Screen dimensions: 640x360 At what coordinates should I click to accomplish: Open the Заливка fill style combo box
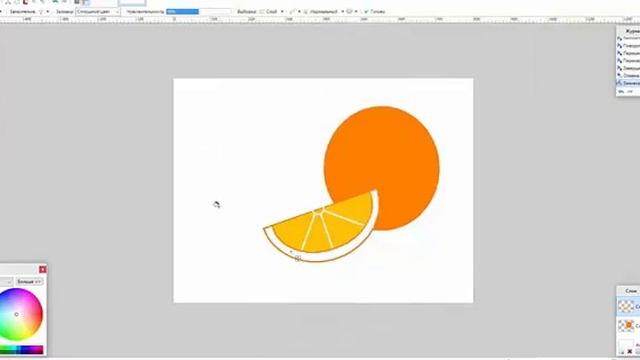pyautogui.click(x=98, y=12)
